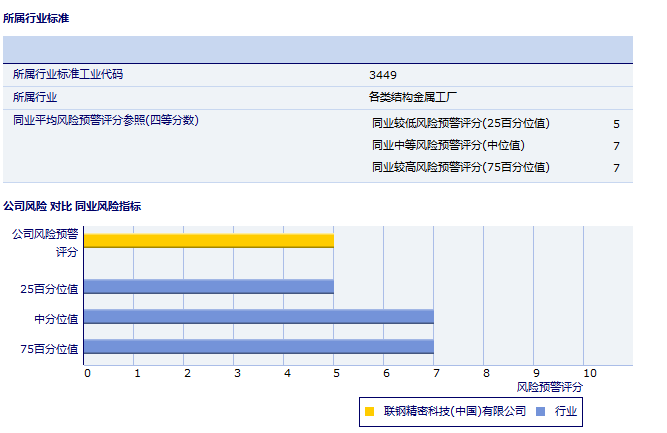This screenshot has height=433, width=667.
Task: Click the 各类结构金属工厂 industry value
Action: [413, 97]
